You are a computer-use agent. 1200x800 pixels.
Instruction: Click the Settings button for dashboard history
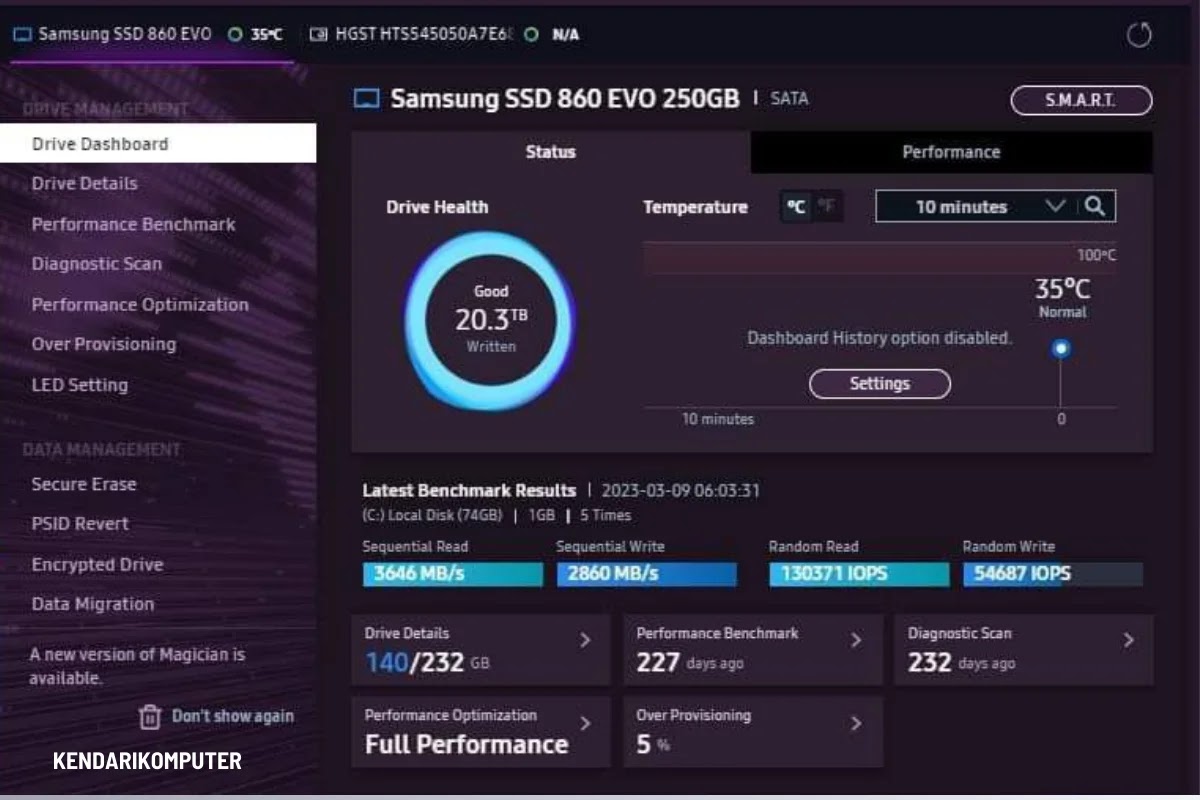click(x=879, y=384)
